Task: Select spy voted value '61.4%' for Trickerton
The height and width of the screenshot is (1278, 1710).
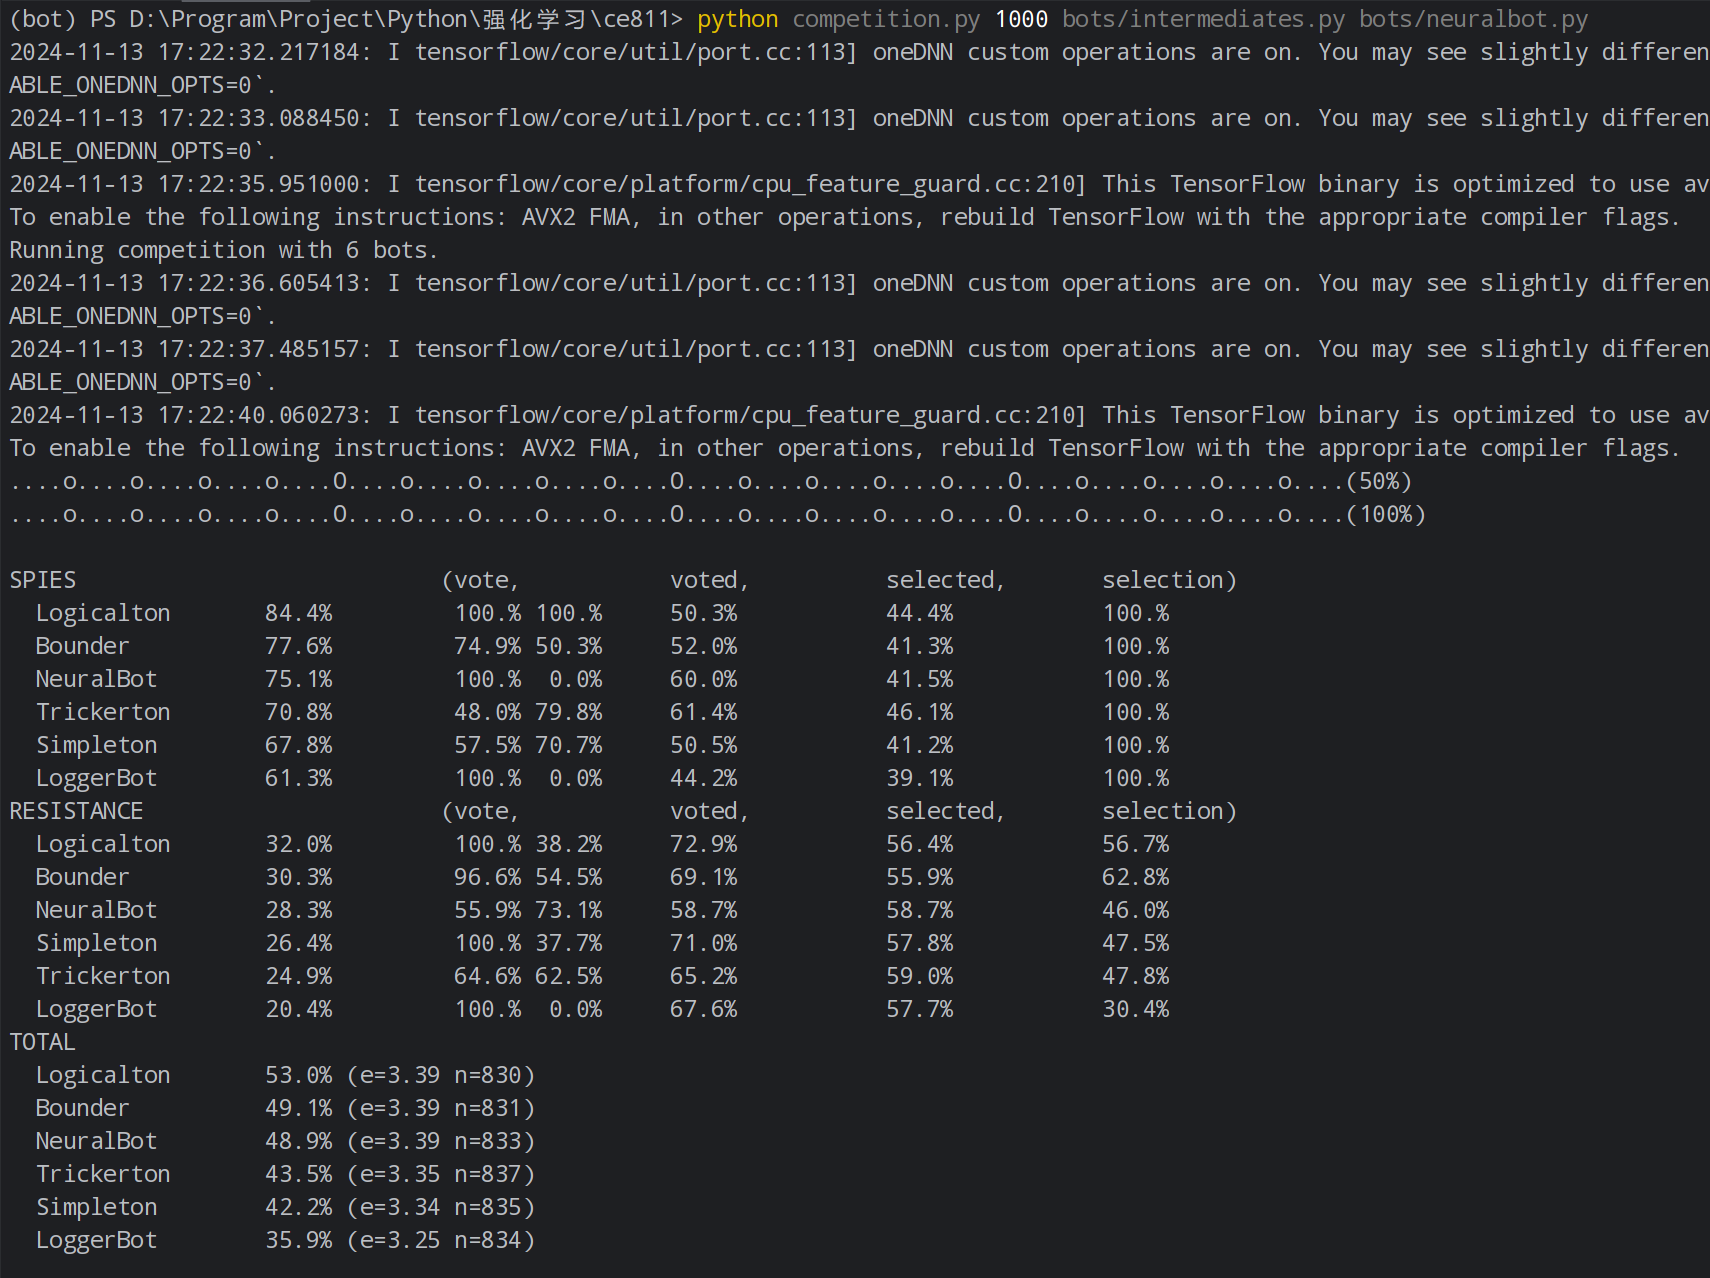Action: [x=704, y=712]
